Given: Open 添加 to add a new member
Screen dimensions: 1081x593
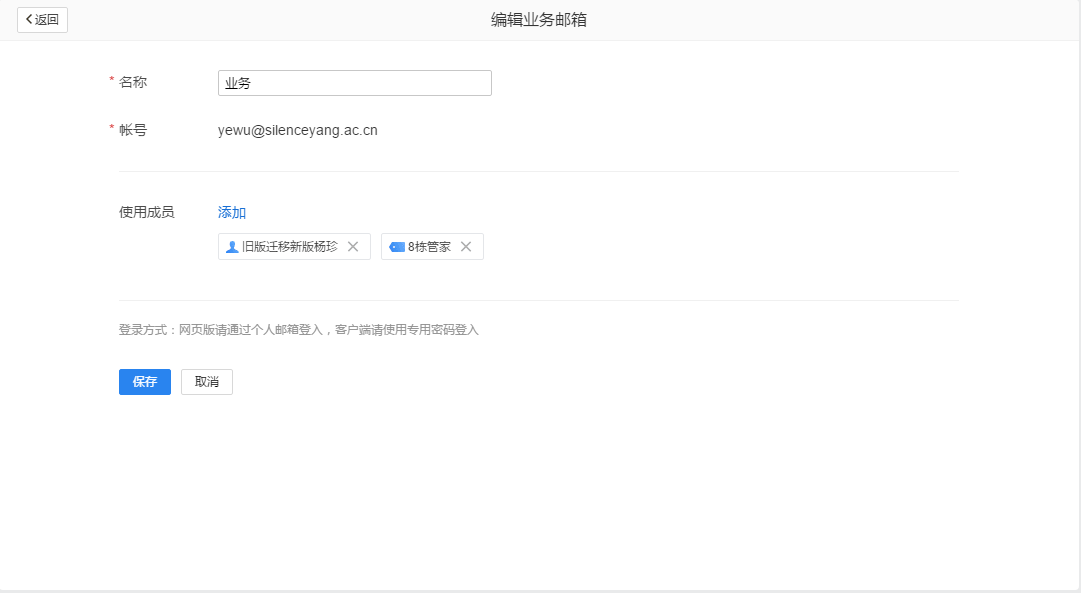Looking at the screenshot, I should pos(231,212).
